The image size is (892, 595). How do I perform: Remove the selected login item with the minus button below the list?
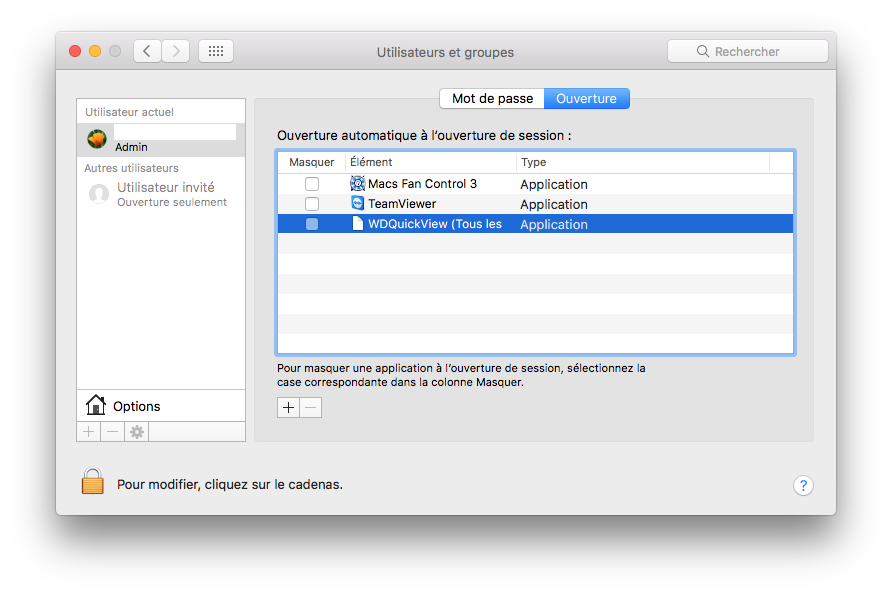(311, 407)
